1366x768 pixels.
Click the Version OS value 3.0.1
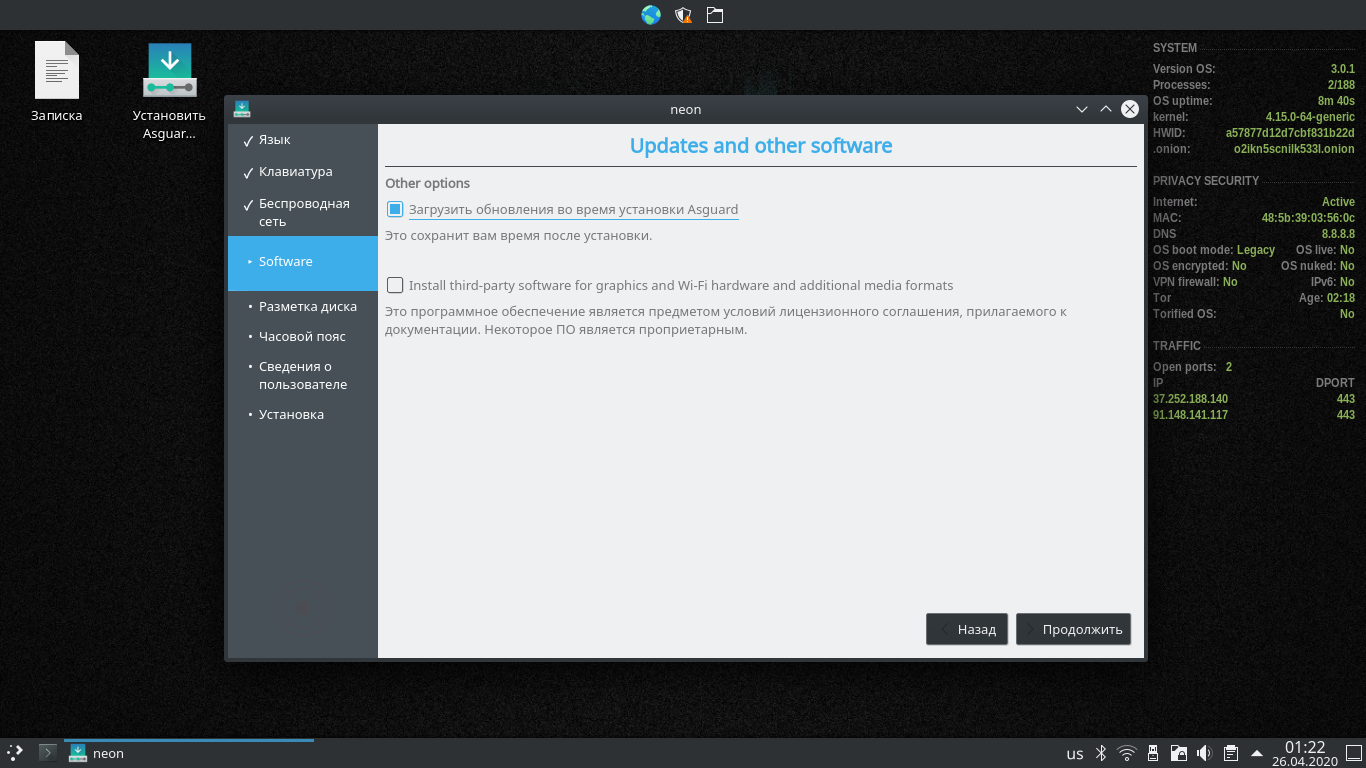(1342, 69)
